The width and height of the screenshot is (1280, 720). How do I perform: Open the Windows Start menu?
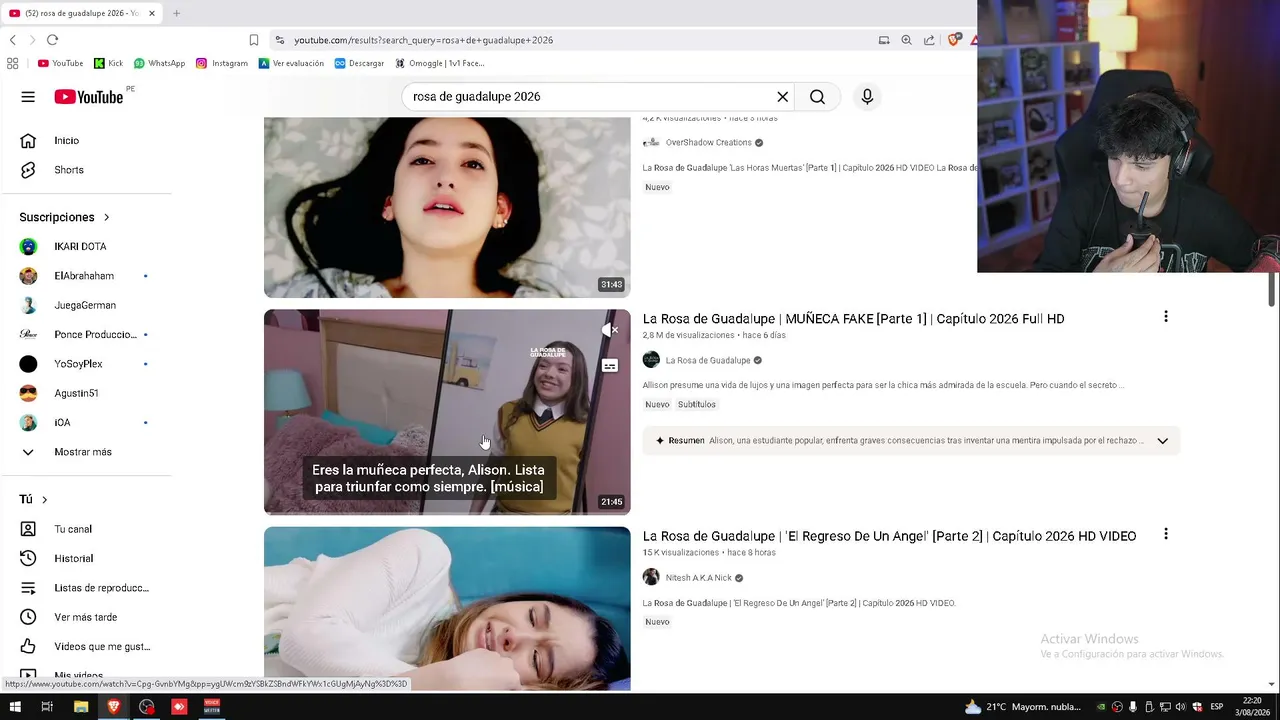[14, 707]
